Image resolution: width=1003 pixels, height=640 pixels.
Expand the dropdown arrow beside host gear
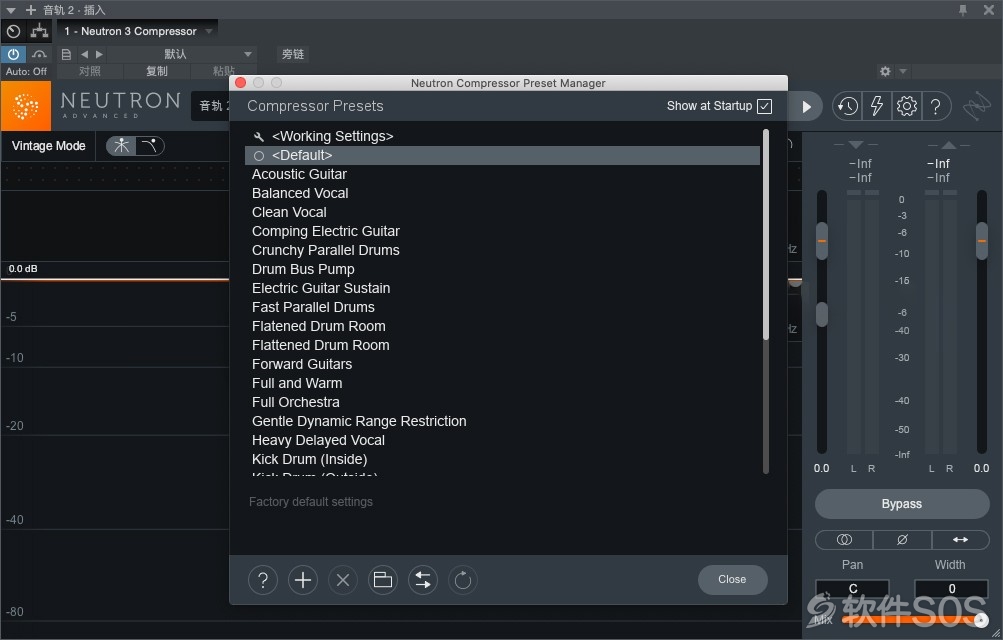[903, 71]
